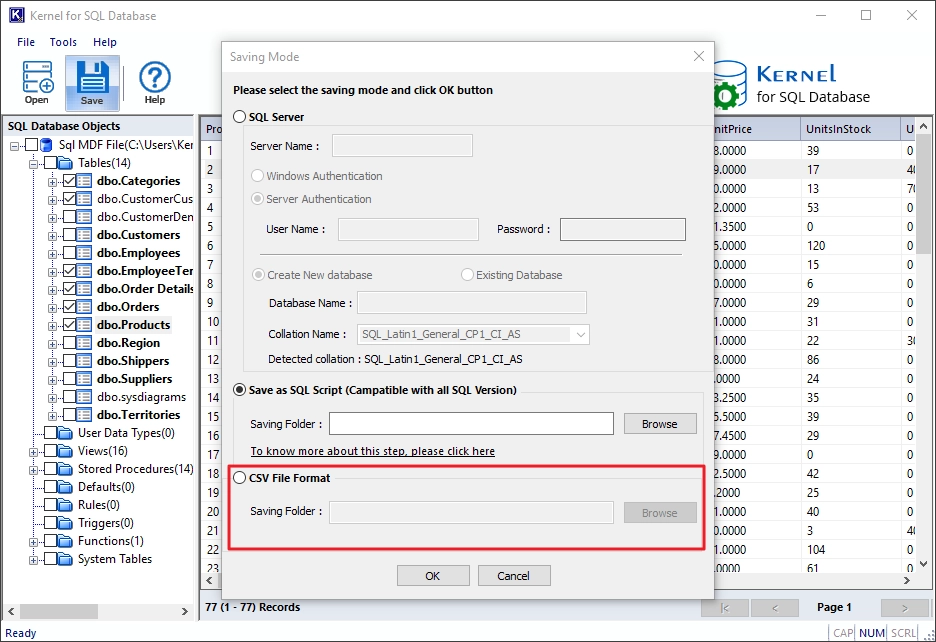
Task: Click the System Tables folder icon
Action: point(65,559)
